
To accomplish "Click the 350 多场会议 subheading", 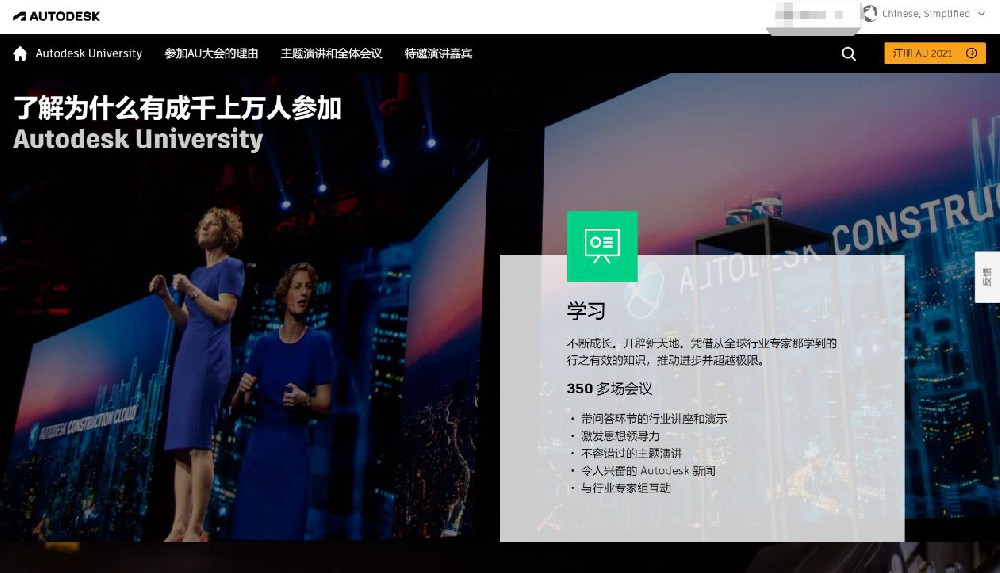I will click(x=609, y=388).
